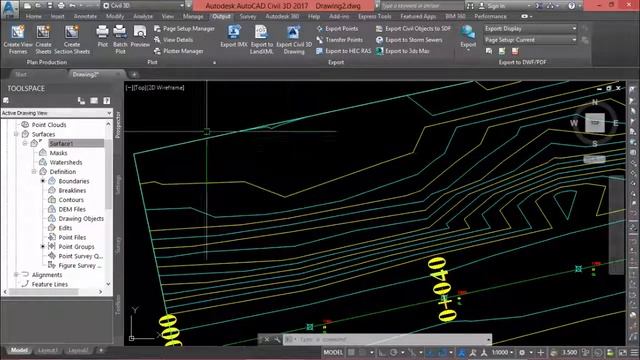Select Breaklines in the tree
Image resolution: width=640 pixels, height=360 pixels.
(72, 190)
